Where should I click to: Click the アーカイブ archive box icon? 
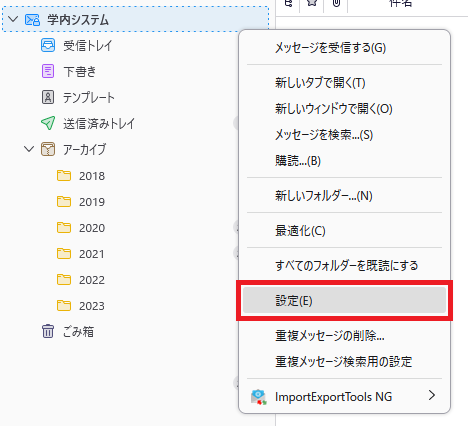[x=48, y=149]
